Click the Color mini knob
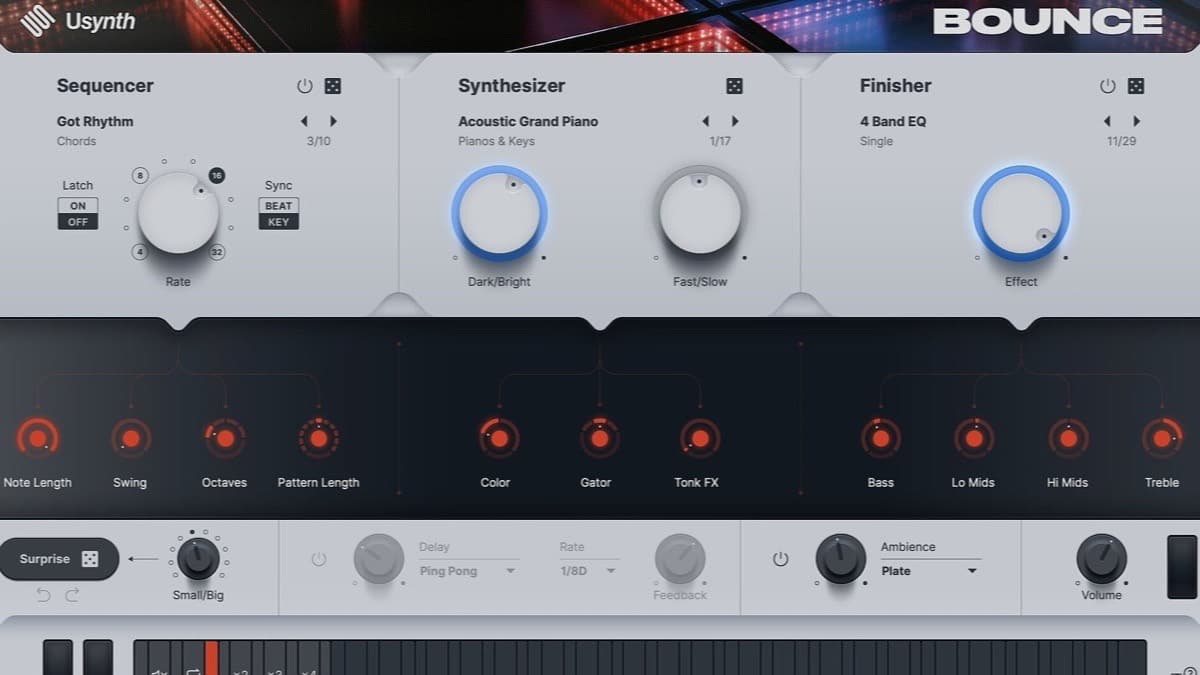This screenshot has height=675, width=1200. pyautogui.click(x=497, y=438)
